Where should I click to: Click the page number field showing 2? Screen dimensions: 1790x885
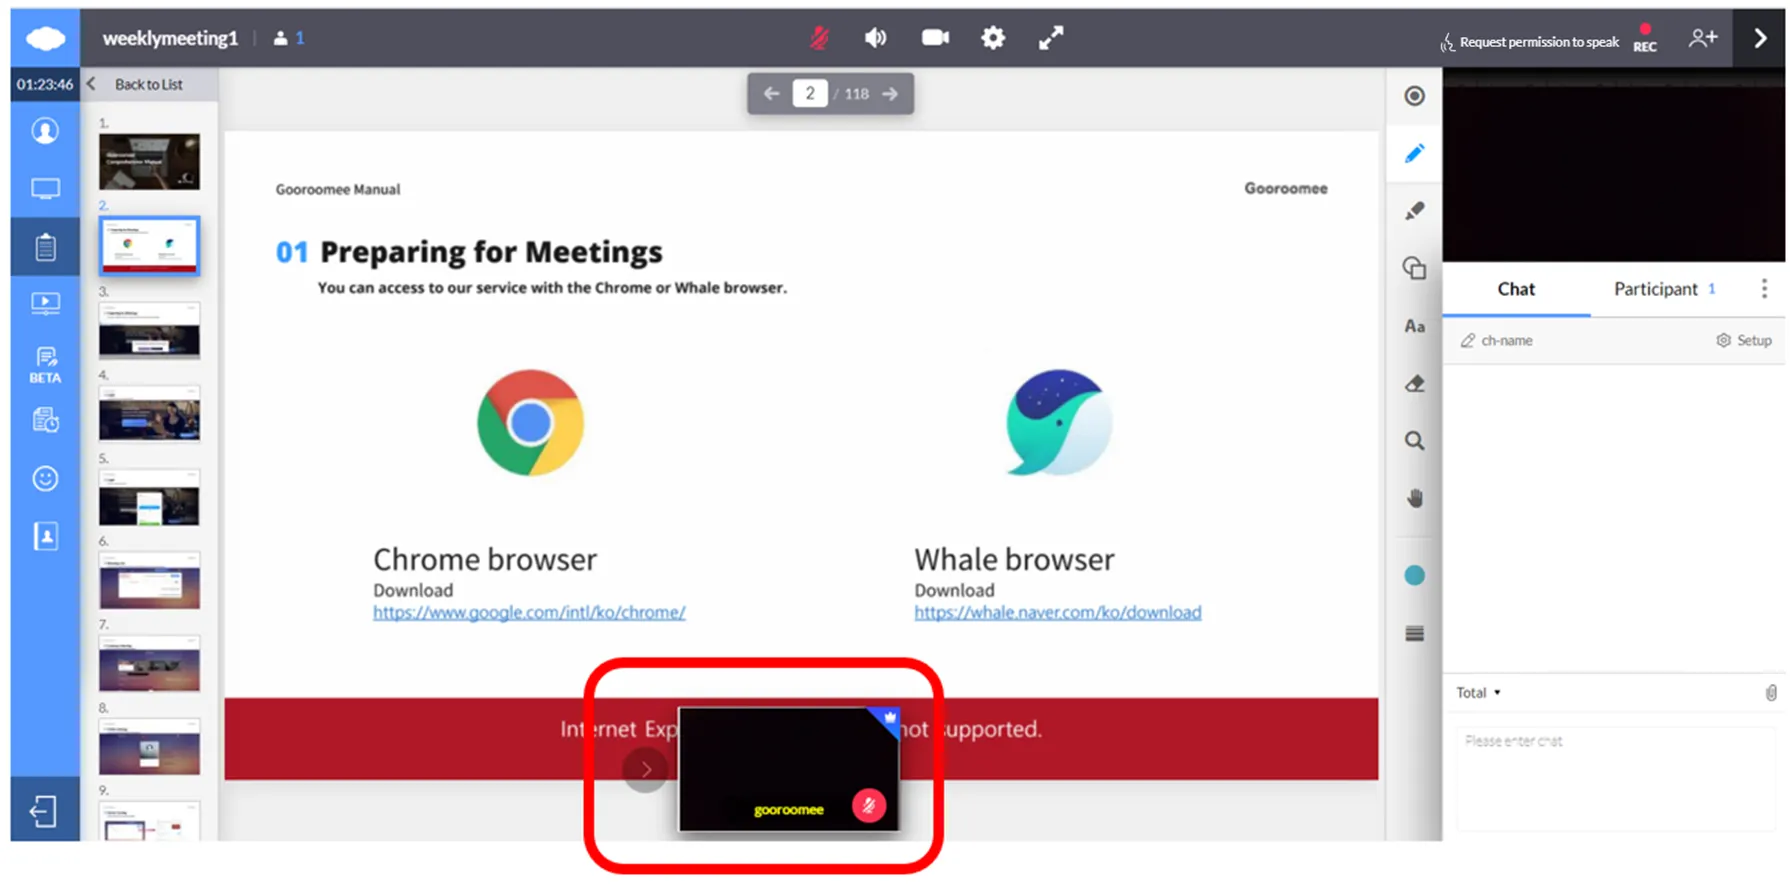pos(810,94)
